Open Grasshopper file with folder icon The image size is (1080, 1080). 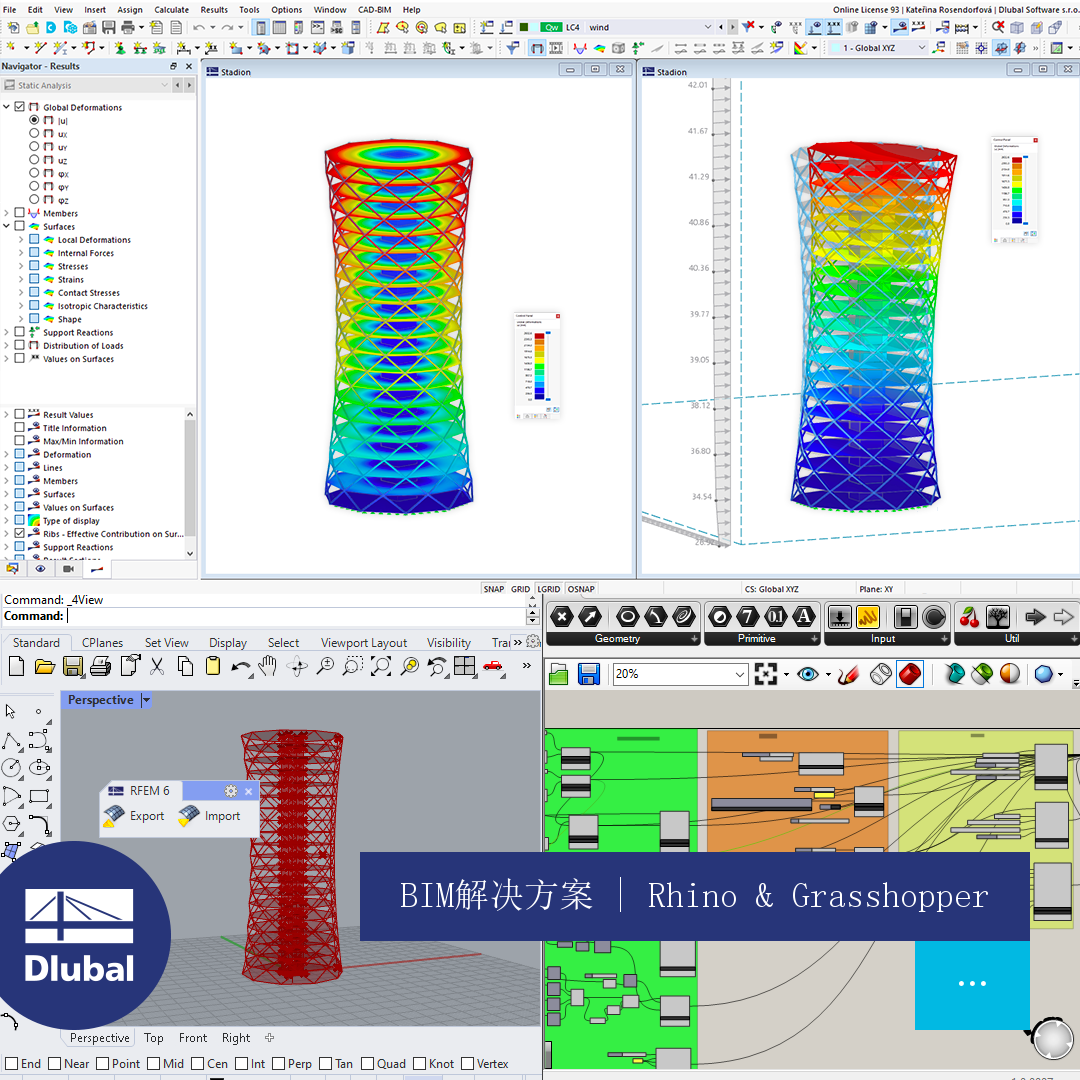tap(559, 674)
